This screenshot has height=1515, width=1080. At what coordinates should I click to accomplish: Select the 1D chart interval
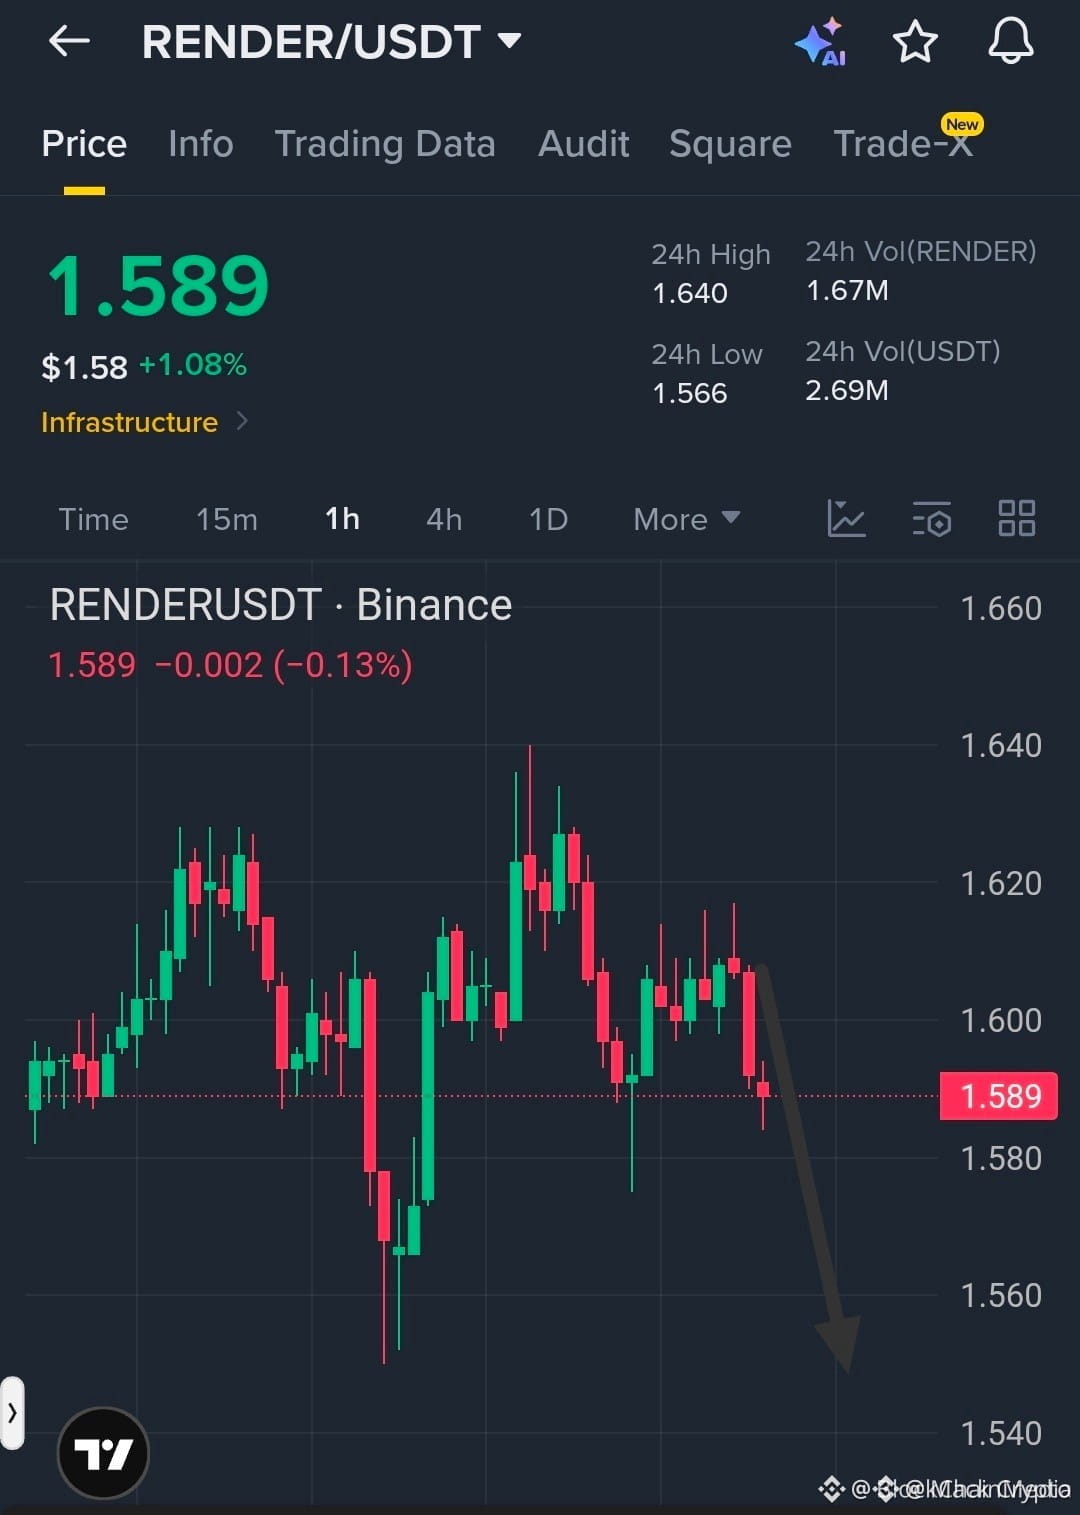click(548, 519)
